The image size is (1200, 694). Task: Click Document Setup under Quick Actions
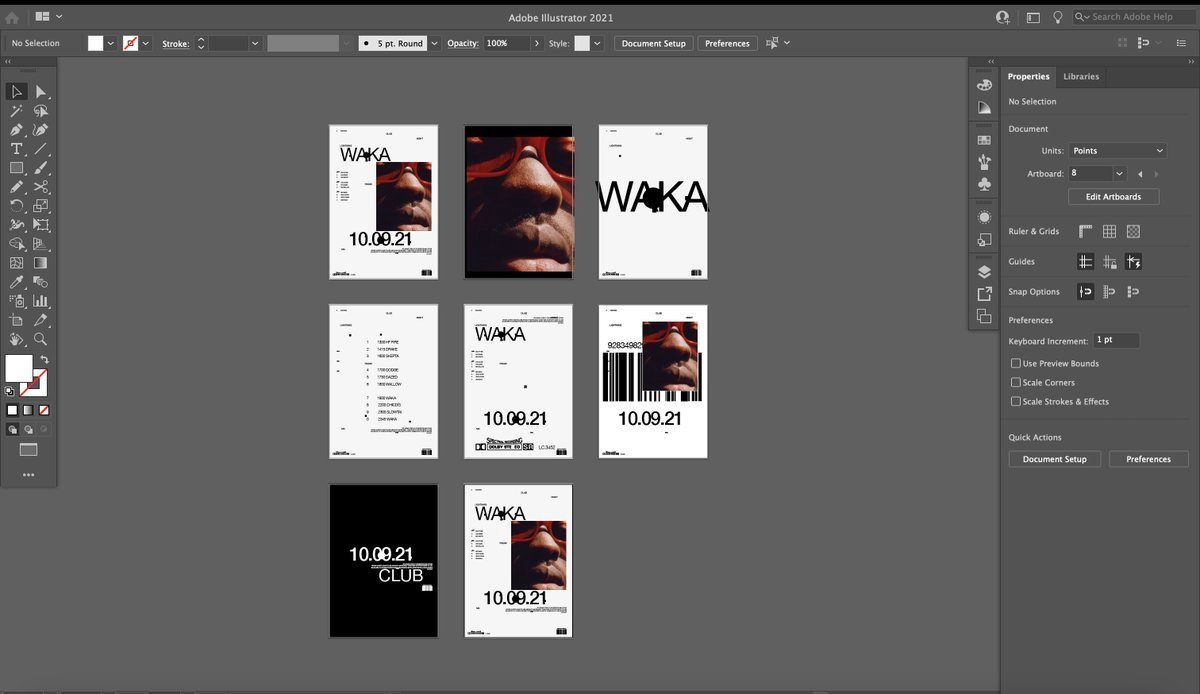click(1054, 459)
